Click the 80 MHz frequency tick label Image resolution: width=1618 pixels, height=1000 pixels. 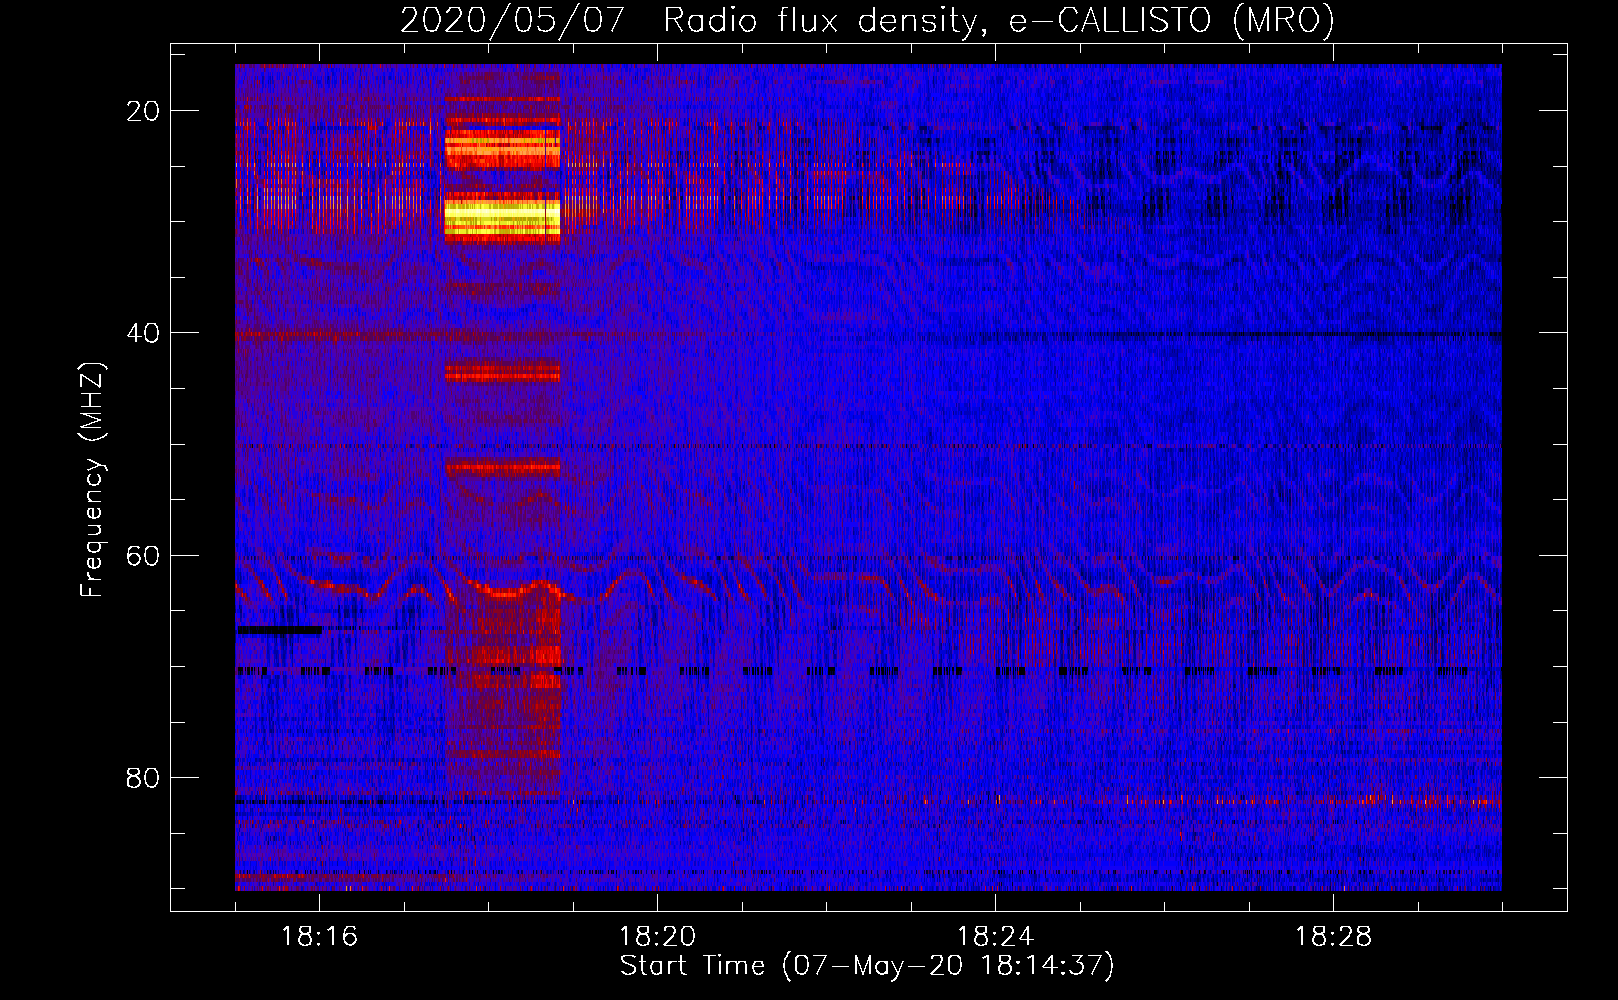(143, 778)
